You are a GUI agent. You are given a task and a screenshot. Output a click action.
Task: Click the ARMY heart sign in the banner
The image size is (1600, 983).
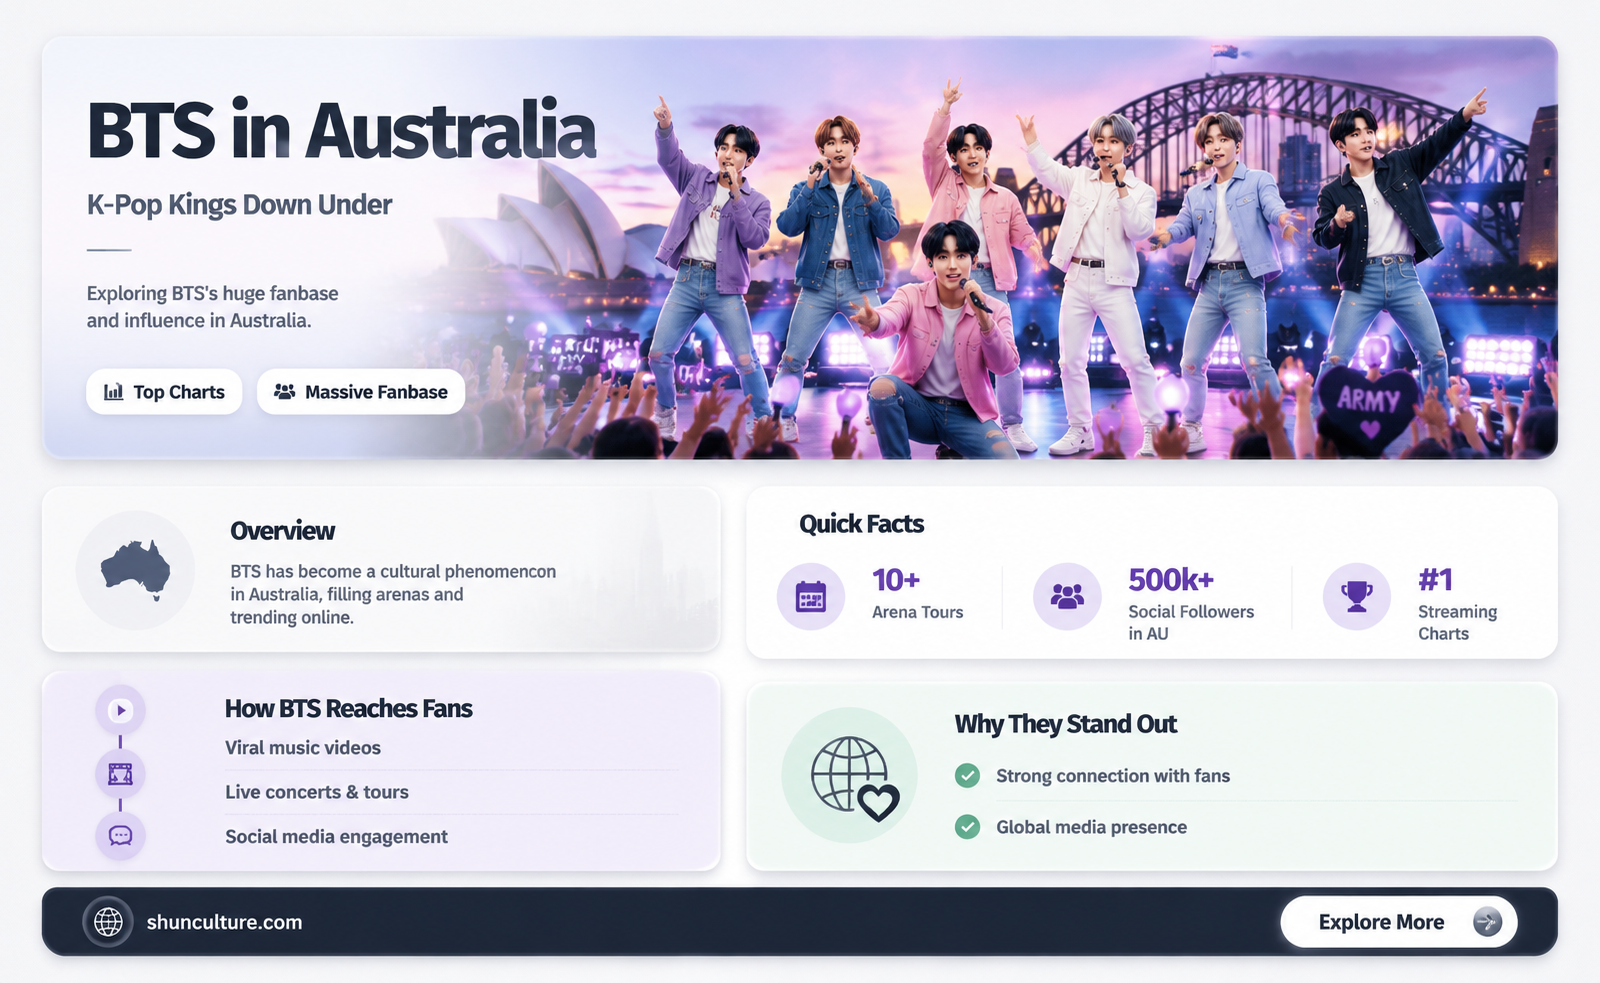click(1369, 406)
